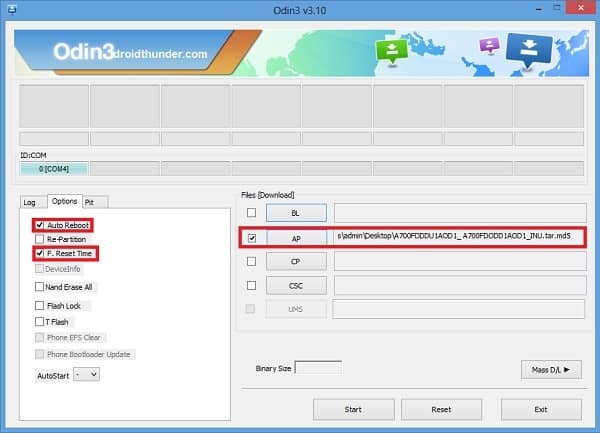Check the box beside the CSC button
Screen dimensions: 600x433
coord(251,285)
